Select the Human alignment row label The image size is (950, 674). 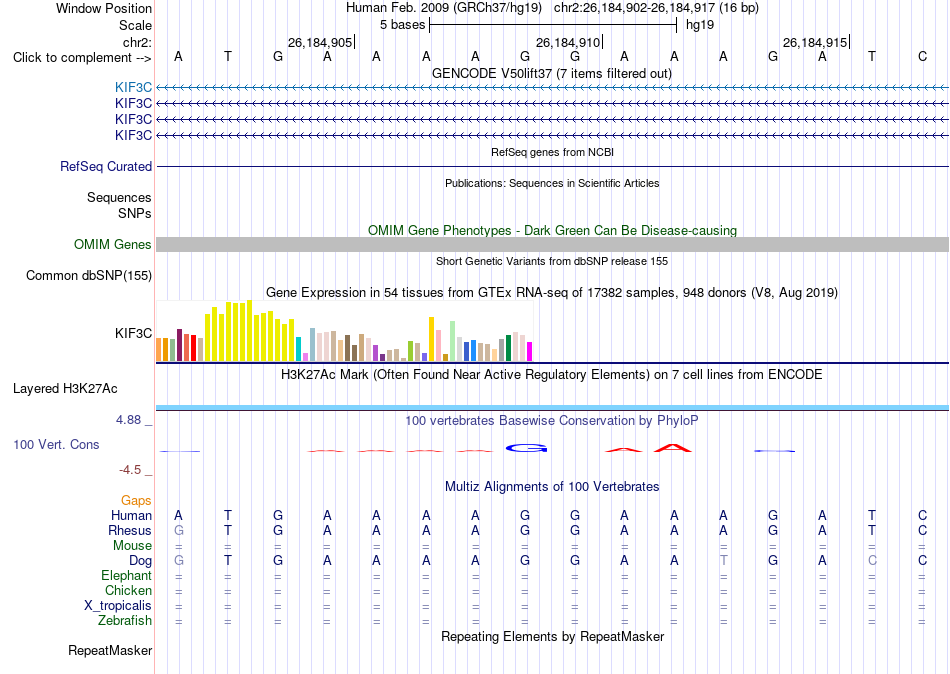[131, 516]
